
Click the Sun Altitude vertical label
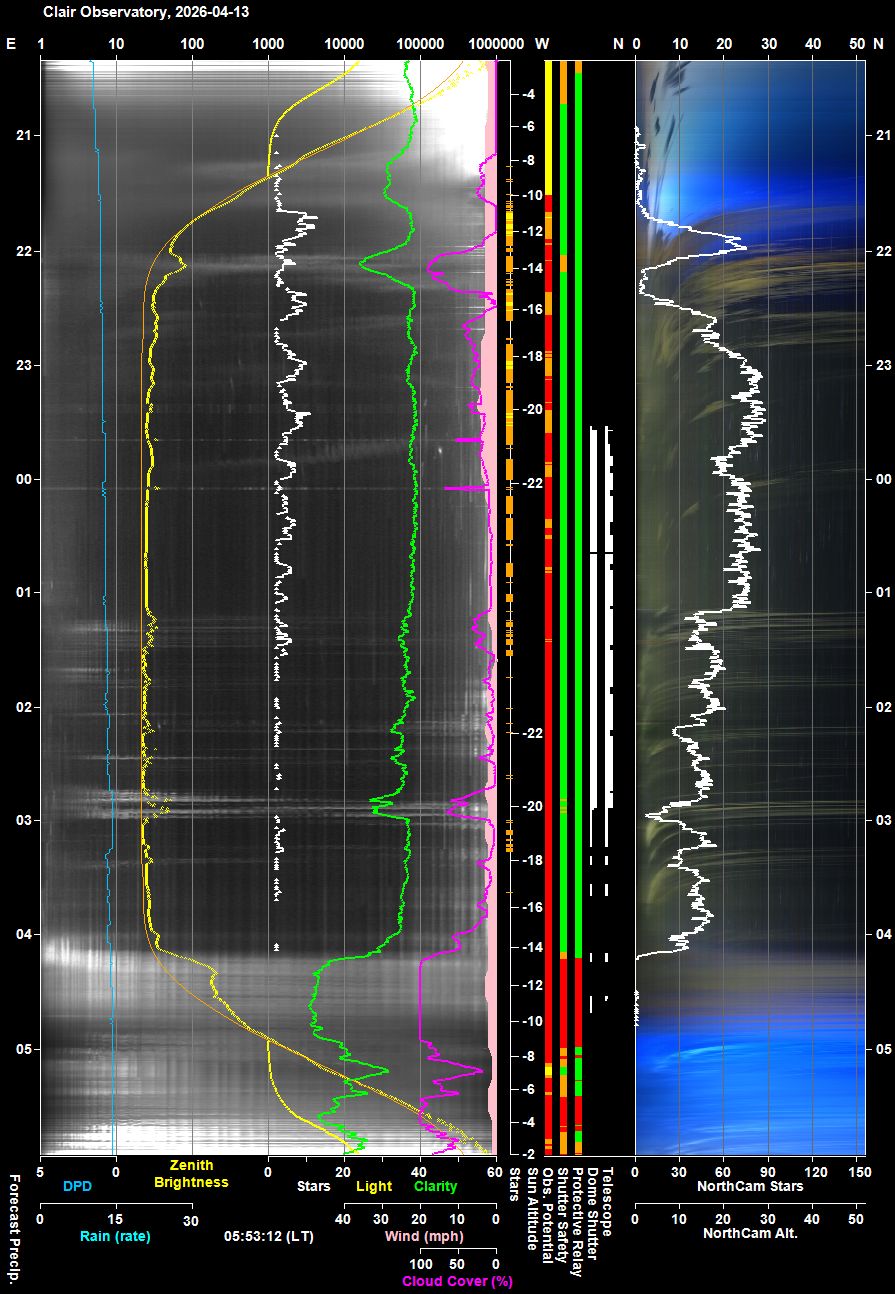[532, 1208]
